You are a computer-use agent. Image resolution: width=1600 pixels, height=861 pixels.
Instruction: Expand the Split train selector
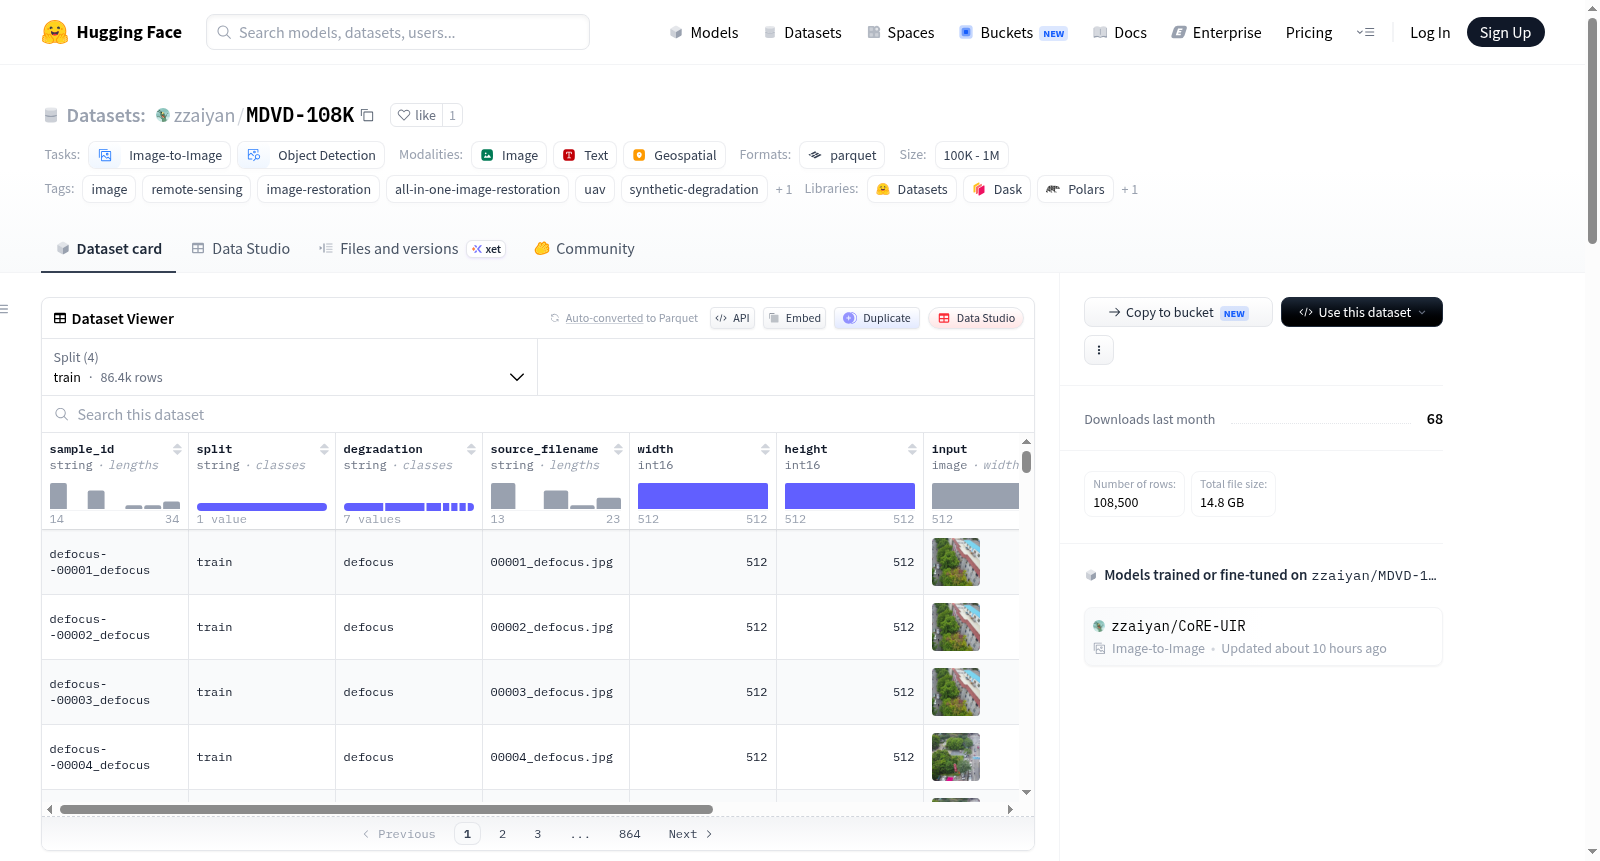(289, 367)
